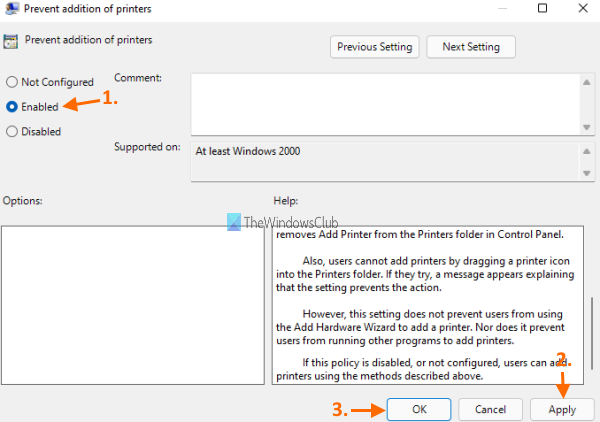
Task: Set the policy to Disabled
Action: (12, 131)
